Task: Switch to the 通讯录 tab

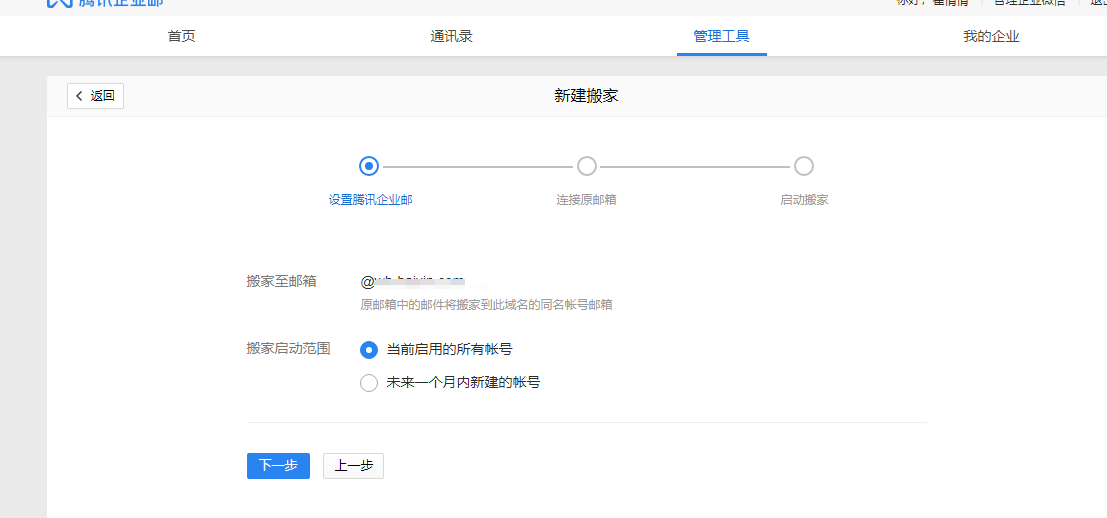Action: (451, 37)
